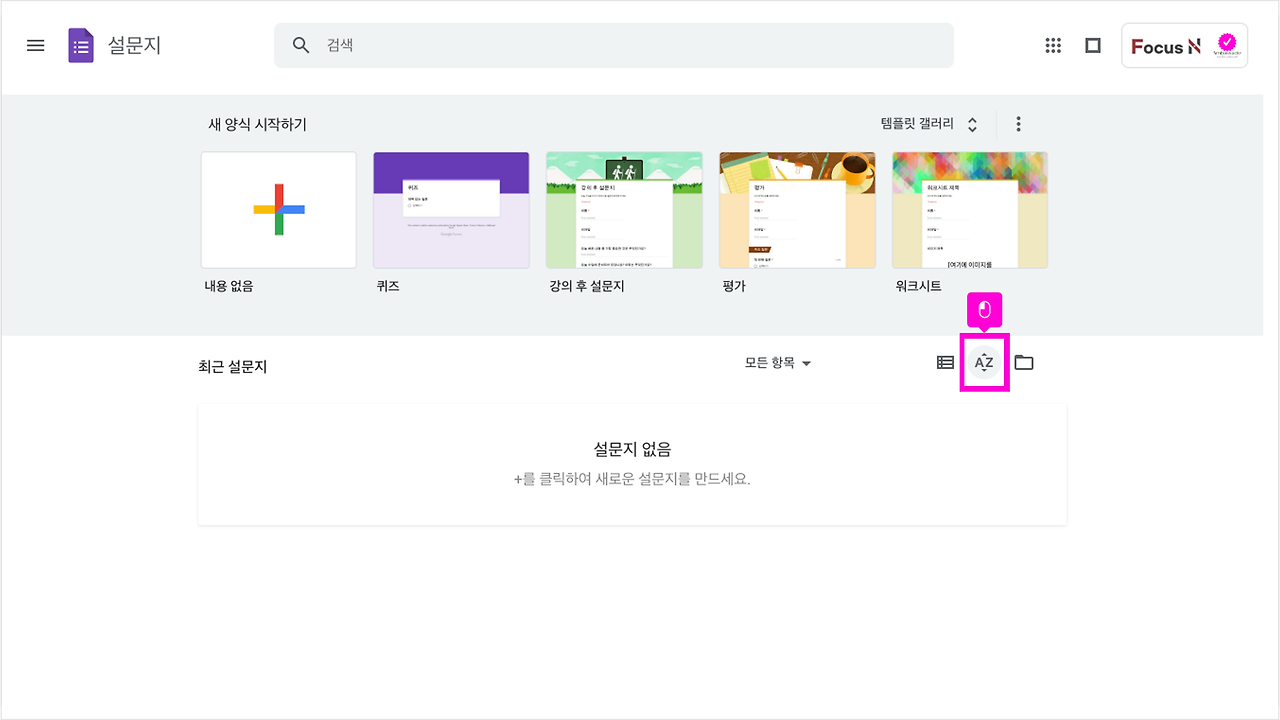Screen dimensions: 1280x720
Task: Open the Google apps grid icon
Action: click(x=1053, y=45)
